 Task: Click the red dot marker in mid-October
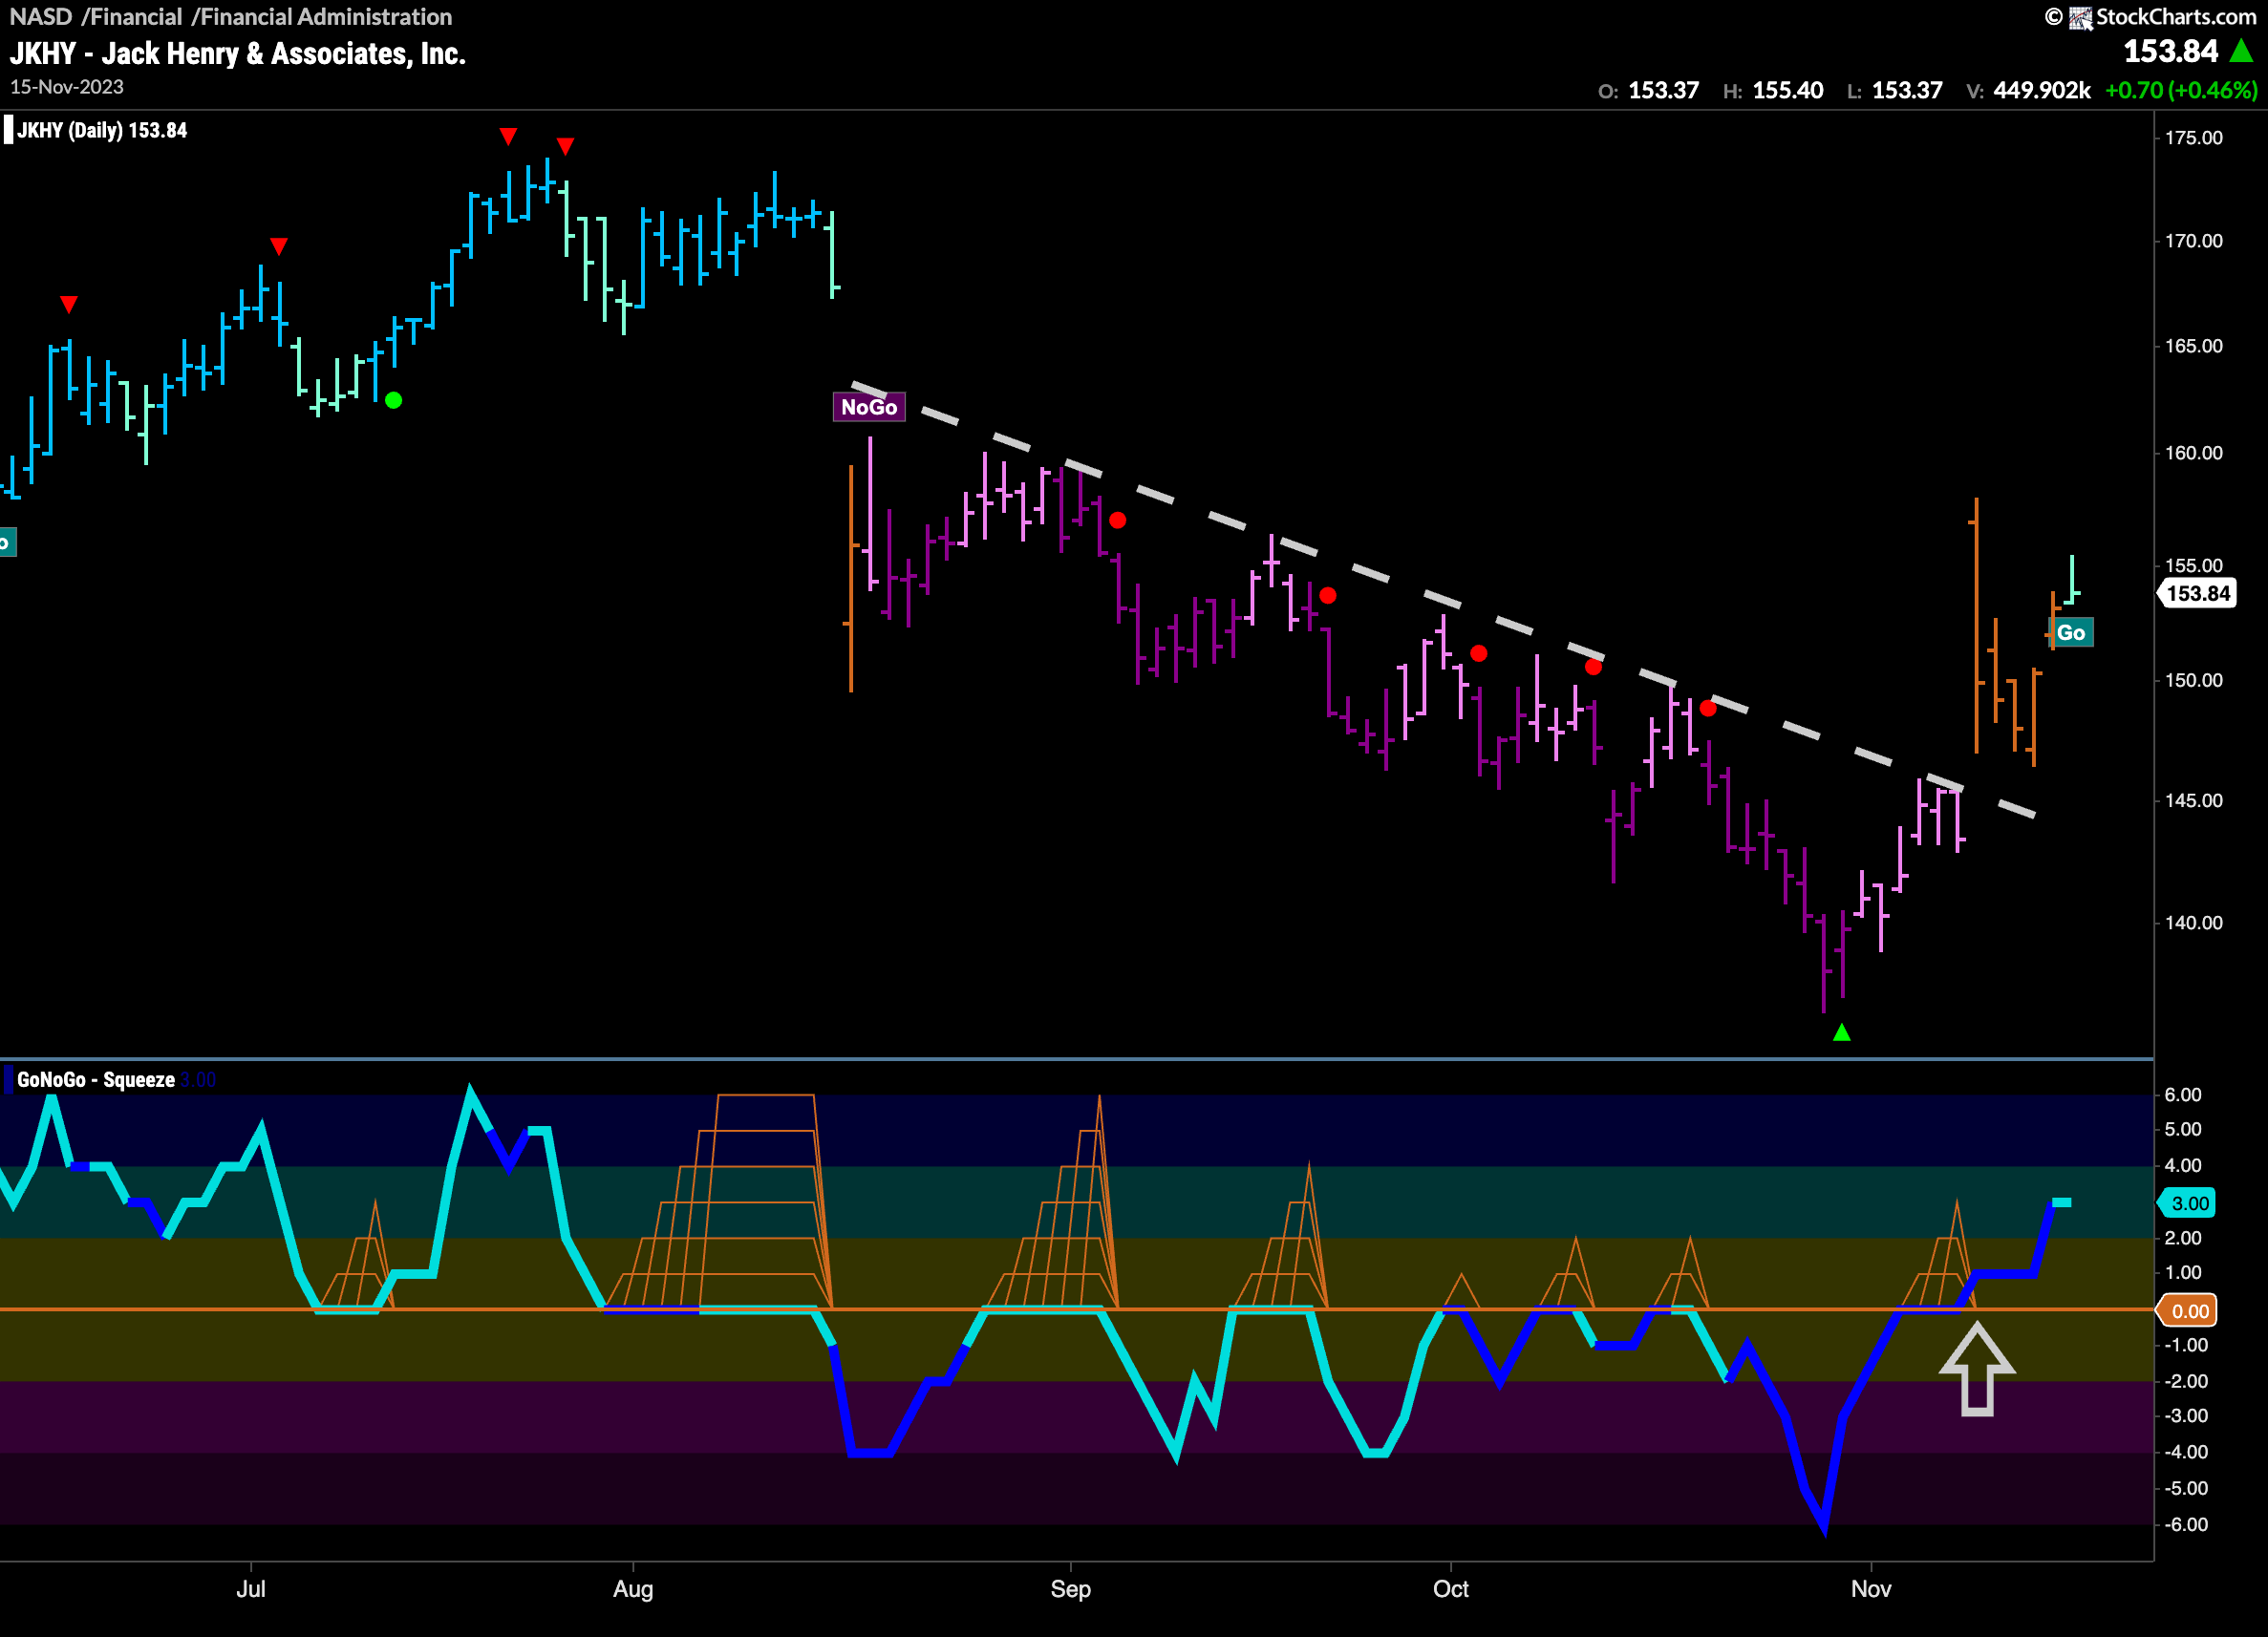pyautogui.click(x=1593, y=667)
